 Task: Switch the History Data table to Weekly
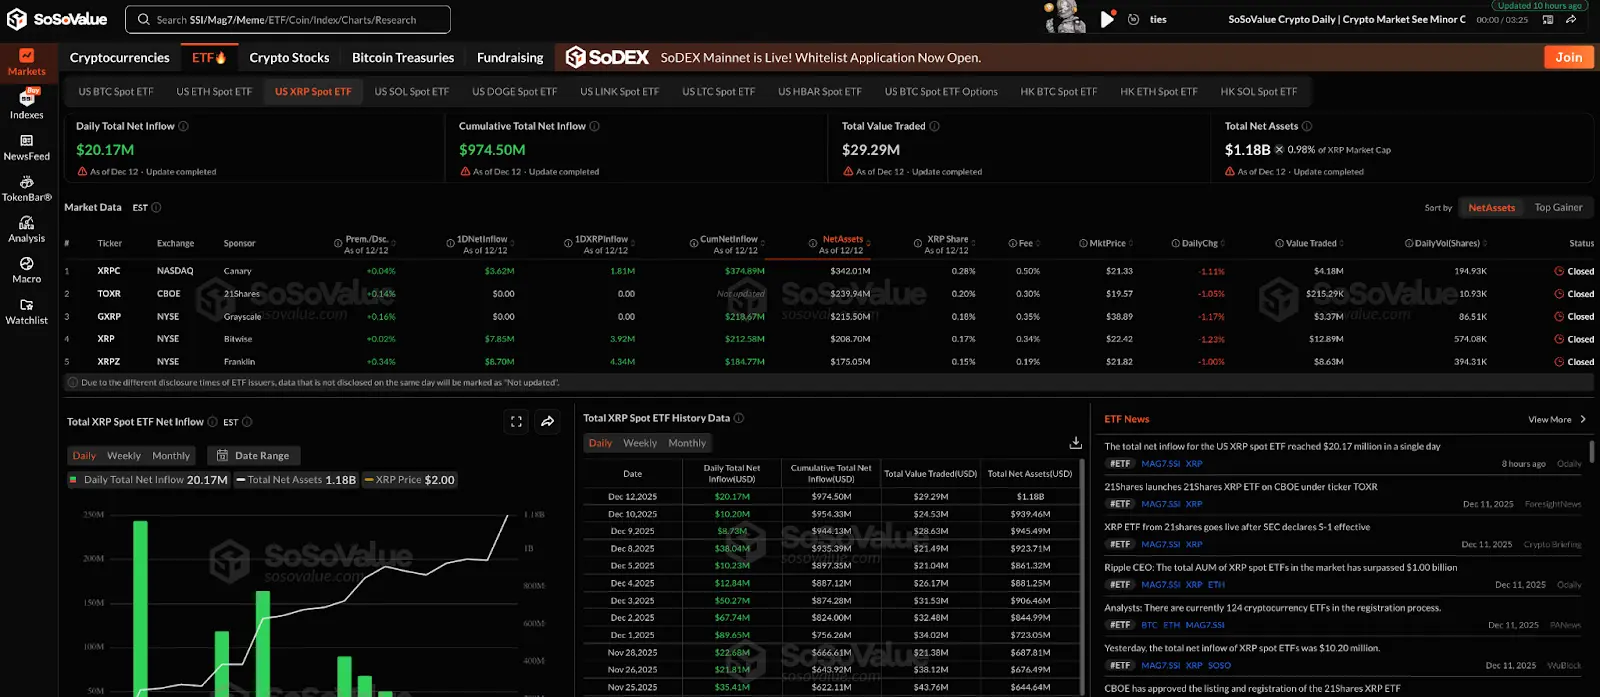[x=640, y=443]
